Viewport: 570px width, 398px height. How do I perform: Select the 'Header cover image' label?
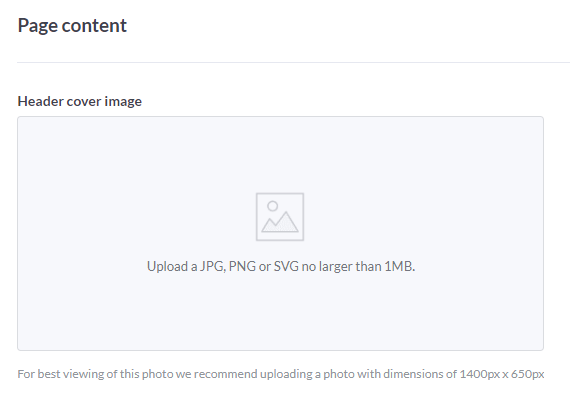(x=80, y=101)
